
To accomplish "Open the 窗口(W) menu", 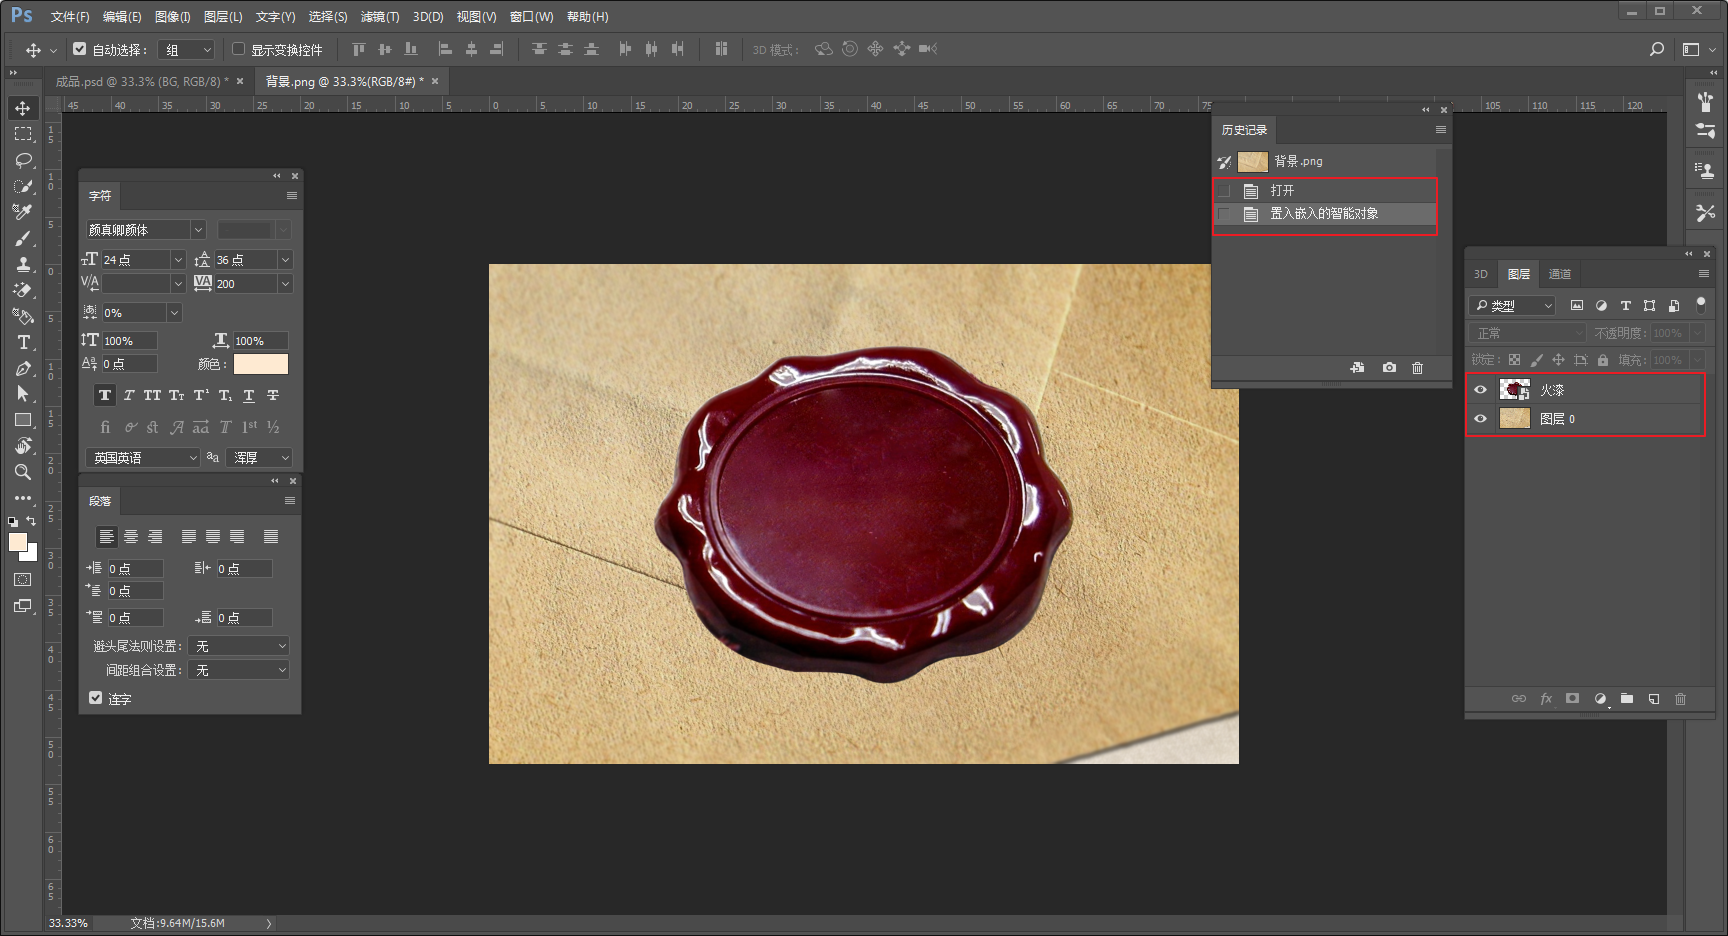I will click(531, 17).
